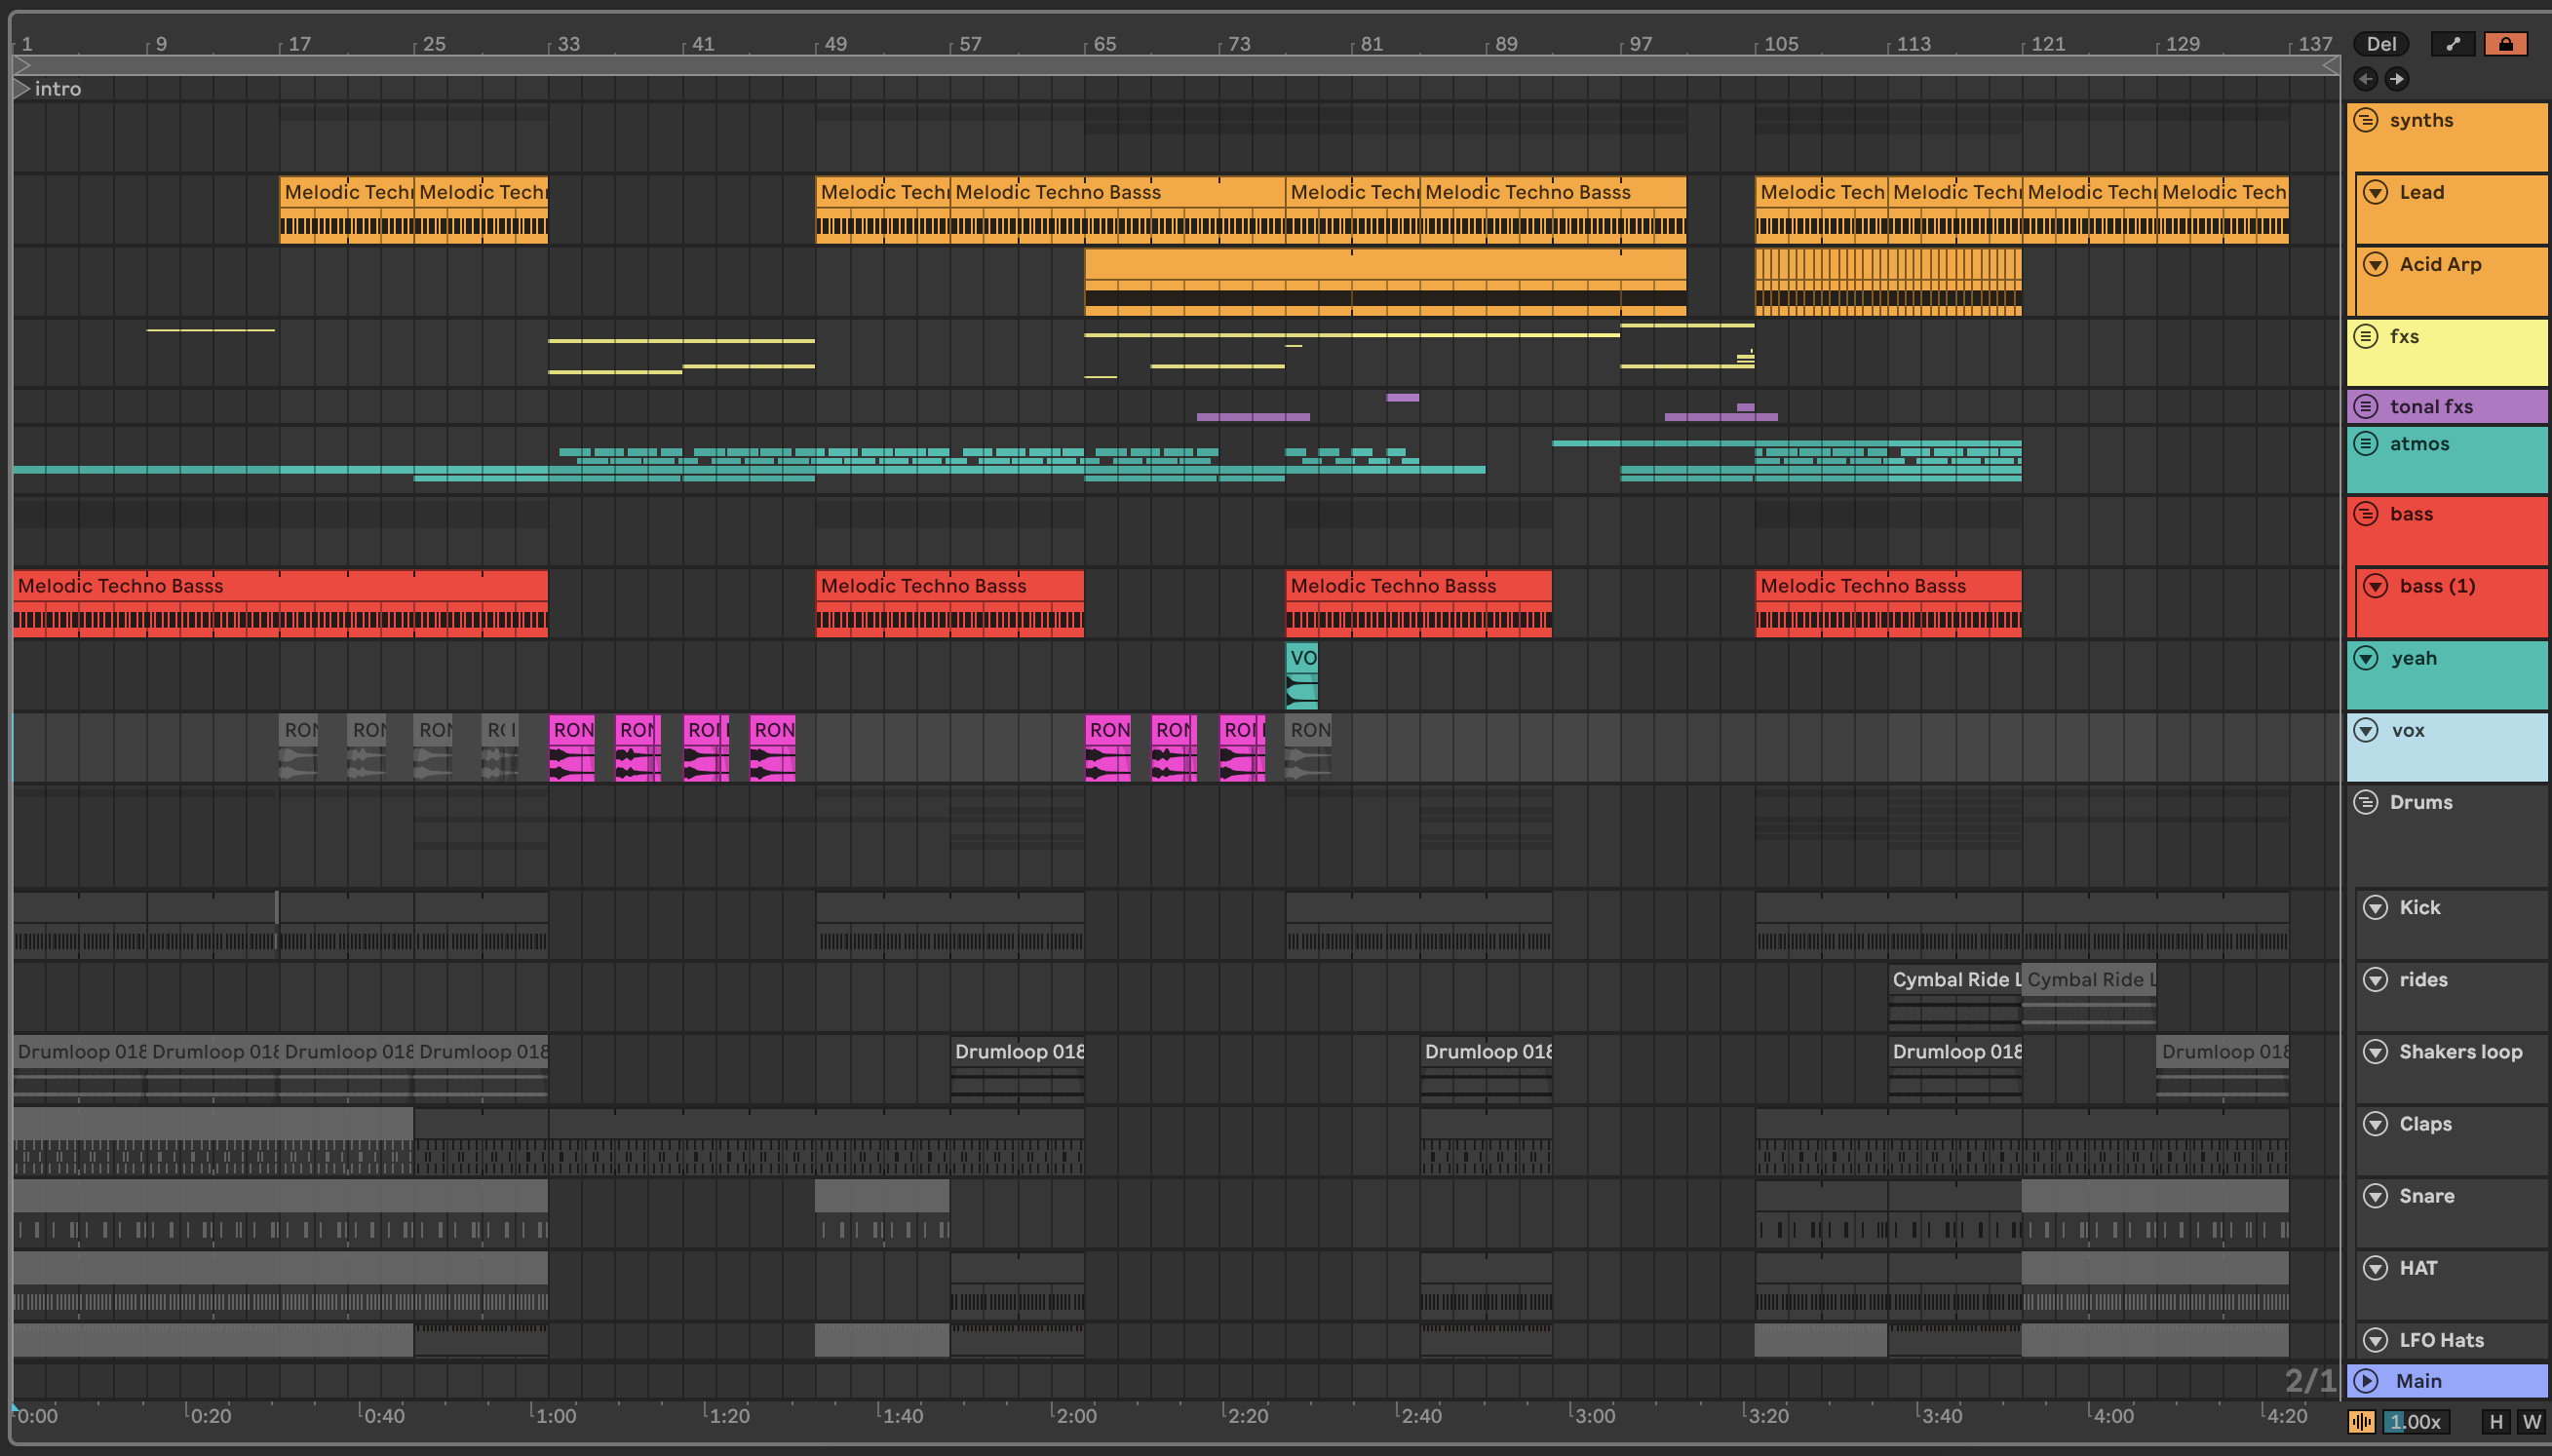
Task: Jump to previous locator arrow
Action: pos(2366,79)
